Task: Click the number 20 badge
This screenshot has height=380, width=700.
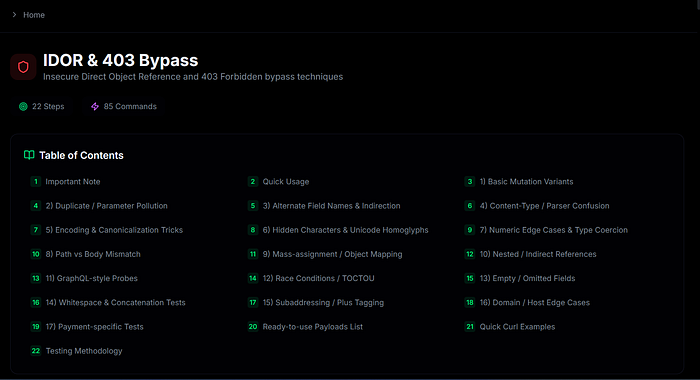Action: (253, 326)
